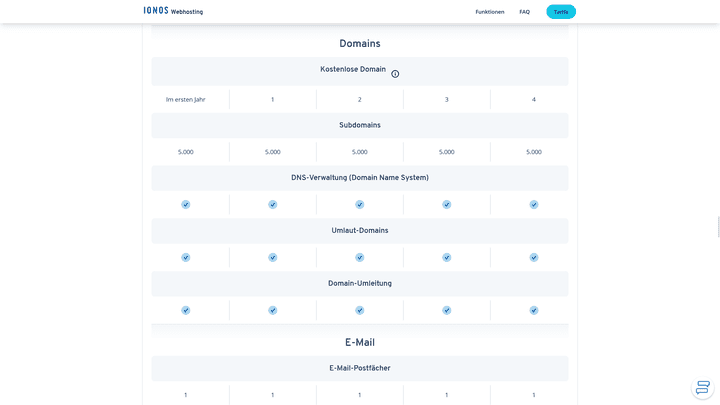Click the 'Im ersten Jahr' cell

click(x=186, y=99)
